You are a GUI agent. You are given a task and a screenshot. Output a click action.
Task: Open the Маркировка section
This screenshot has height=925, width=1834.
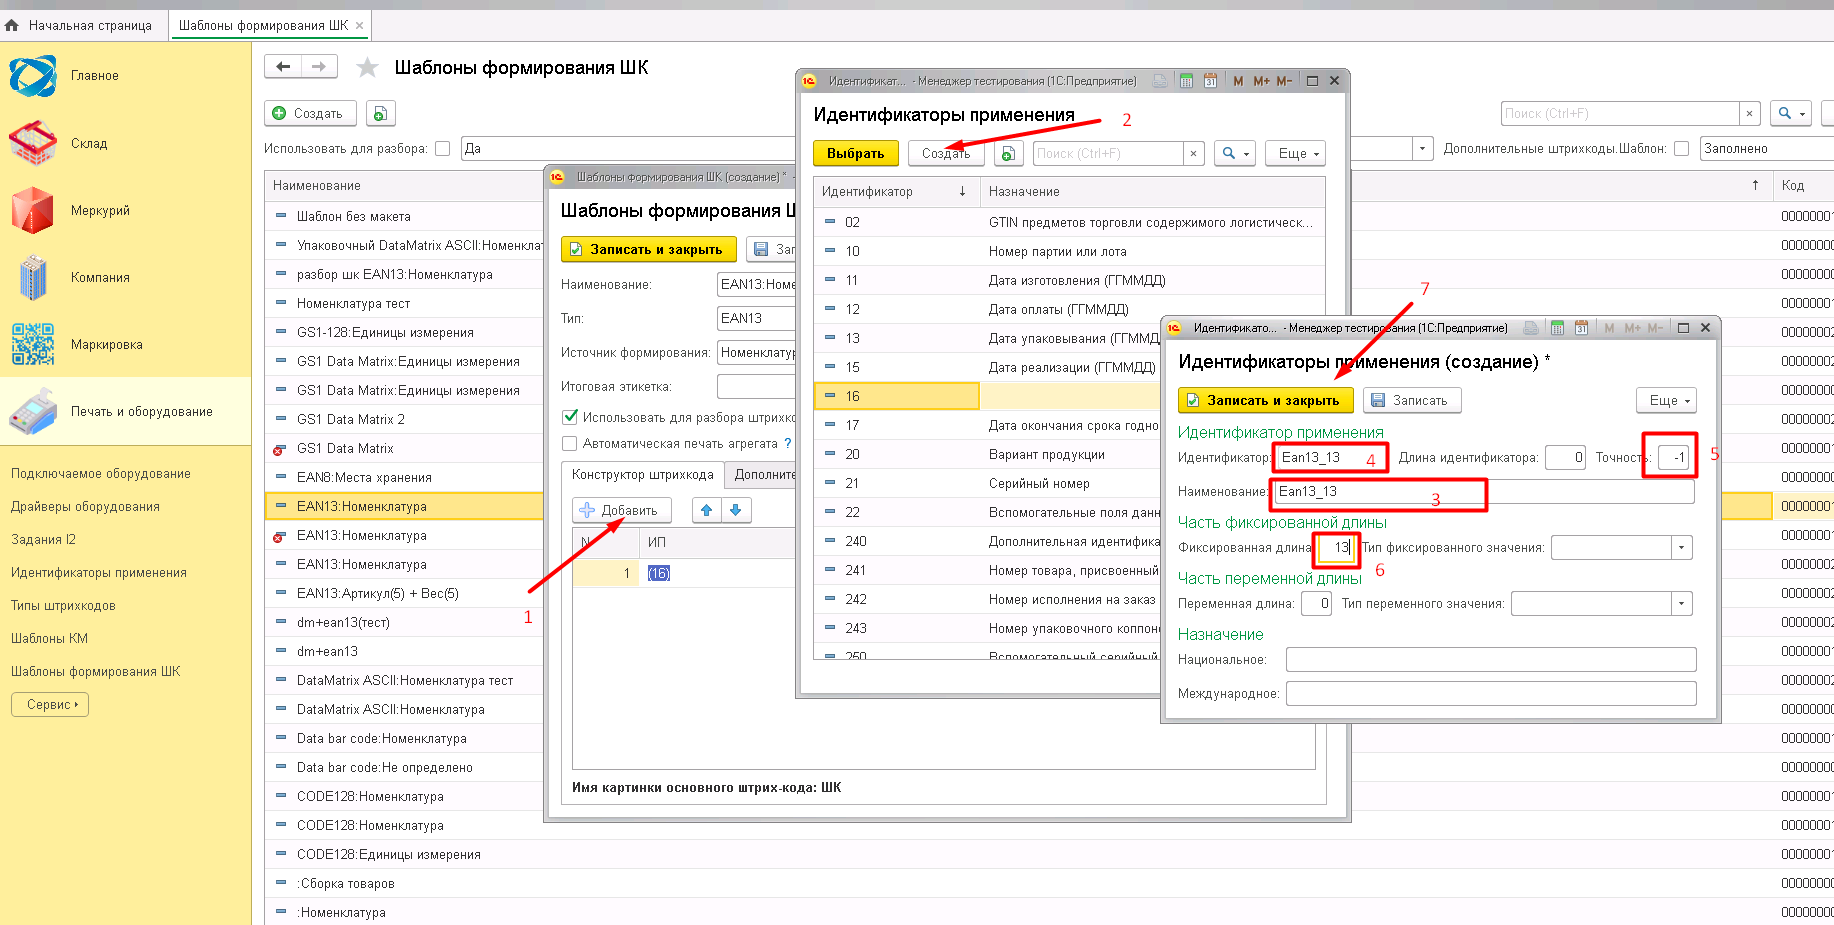point(106,344)
